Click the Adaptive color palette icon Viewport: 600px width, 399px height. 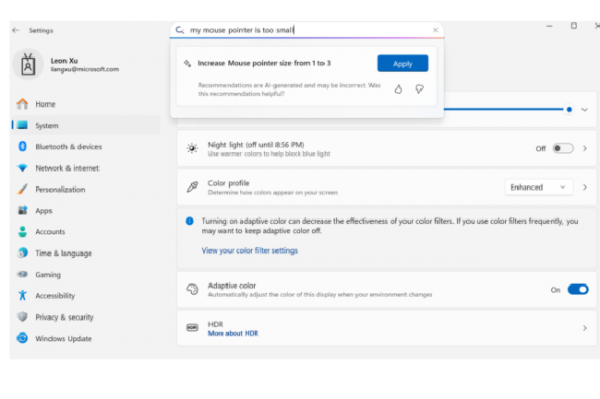click(192, 290)
